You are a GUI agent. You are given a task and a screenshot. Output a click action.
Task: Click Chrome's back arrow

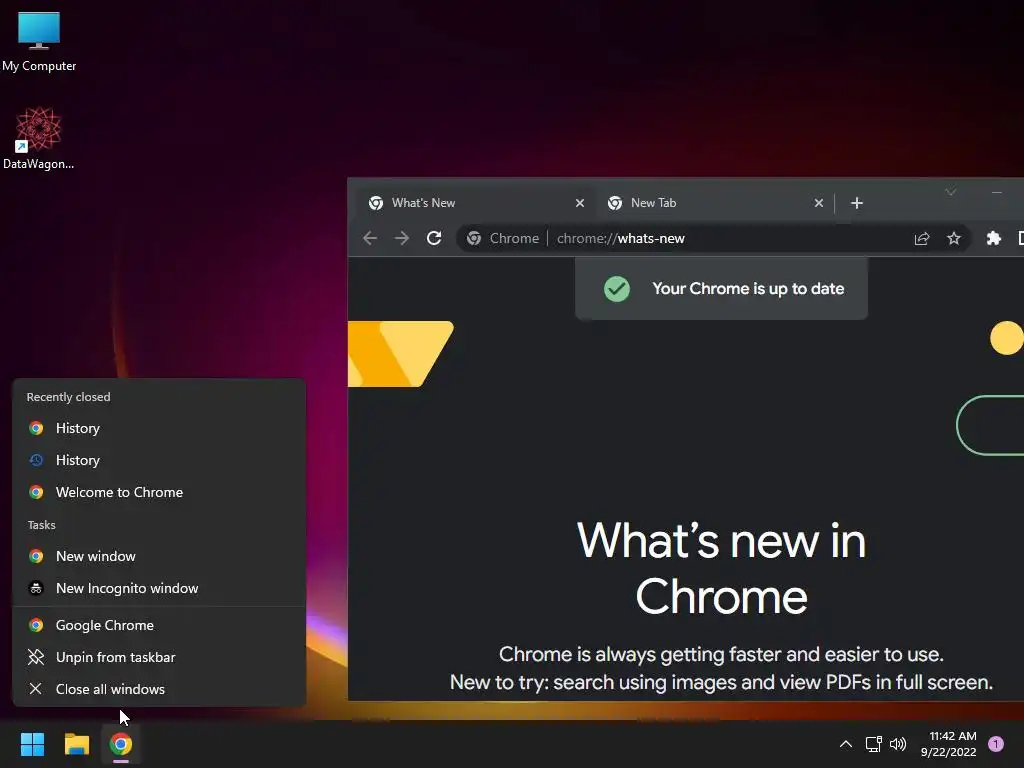370,238
